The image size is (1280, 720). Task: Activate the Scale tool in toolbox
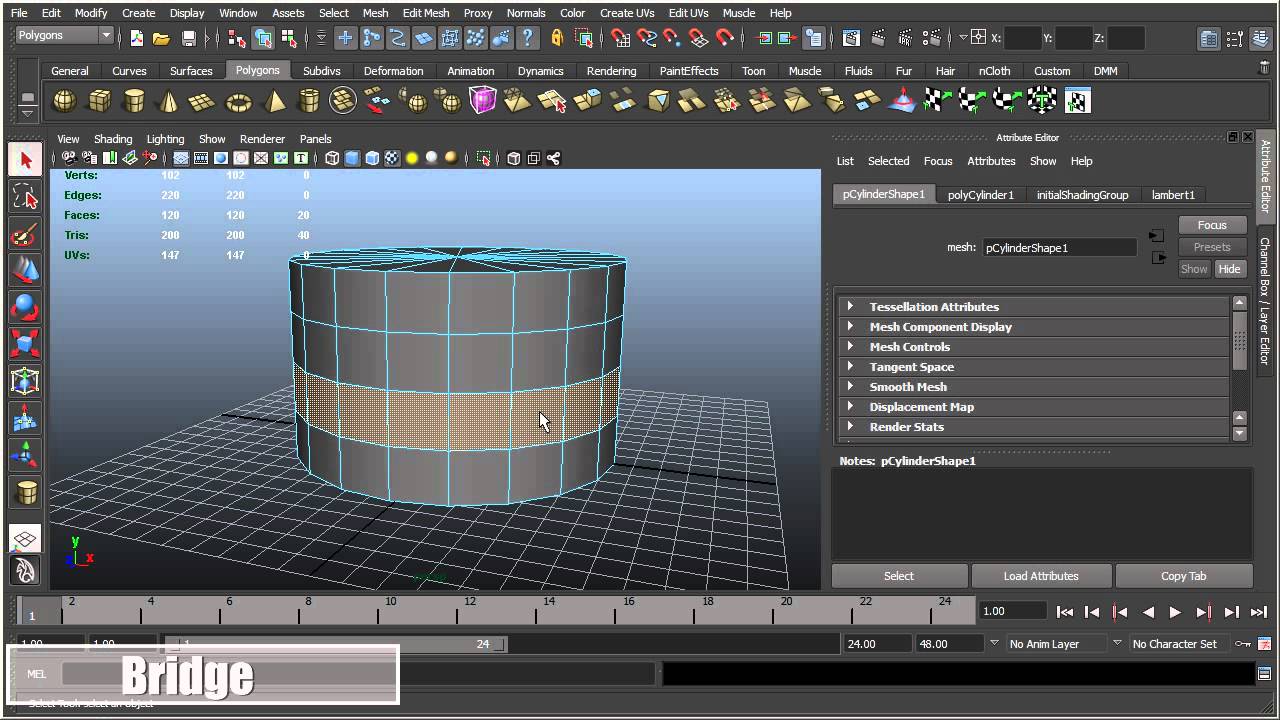point(25,343)
